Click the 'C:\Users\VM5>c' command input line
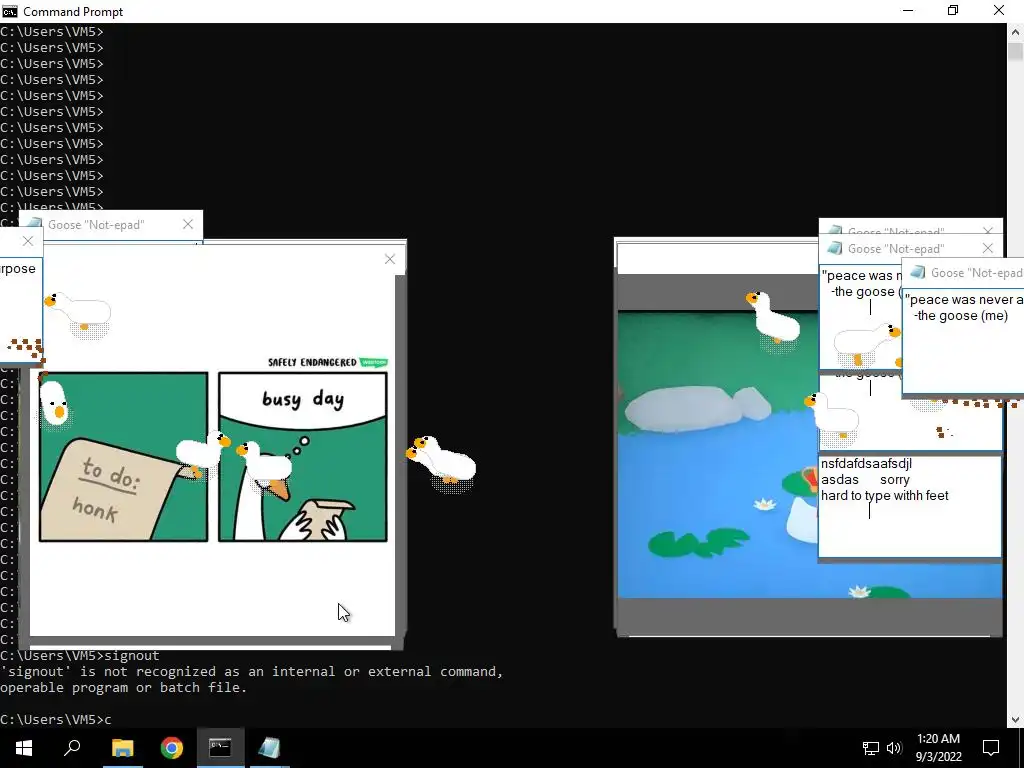 coord(56,720)
